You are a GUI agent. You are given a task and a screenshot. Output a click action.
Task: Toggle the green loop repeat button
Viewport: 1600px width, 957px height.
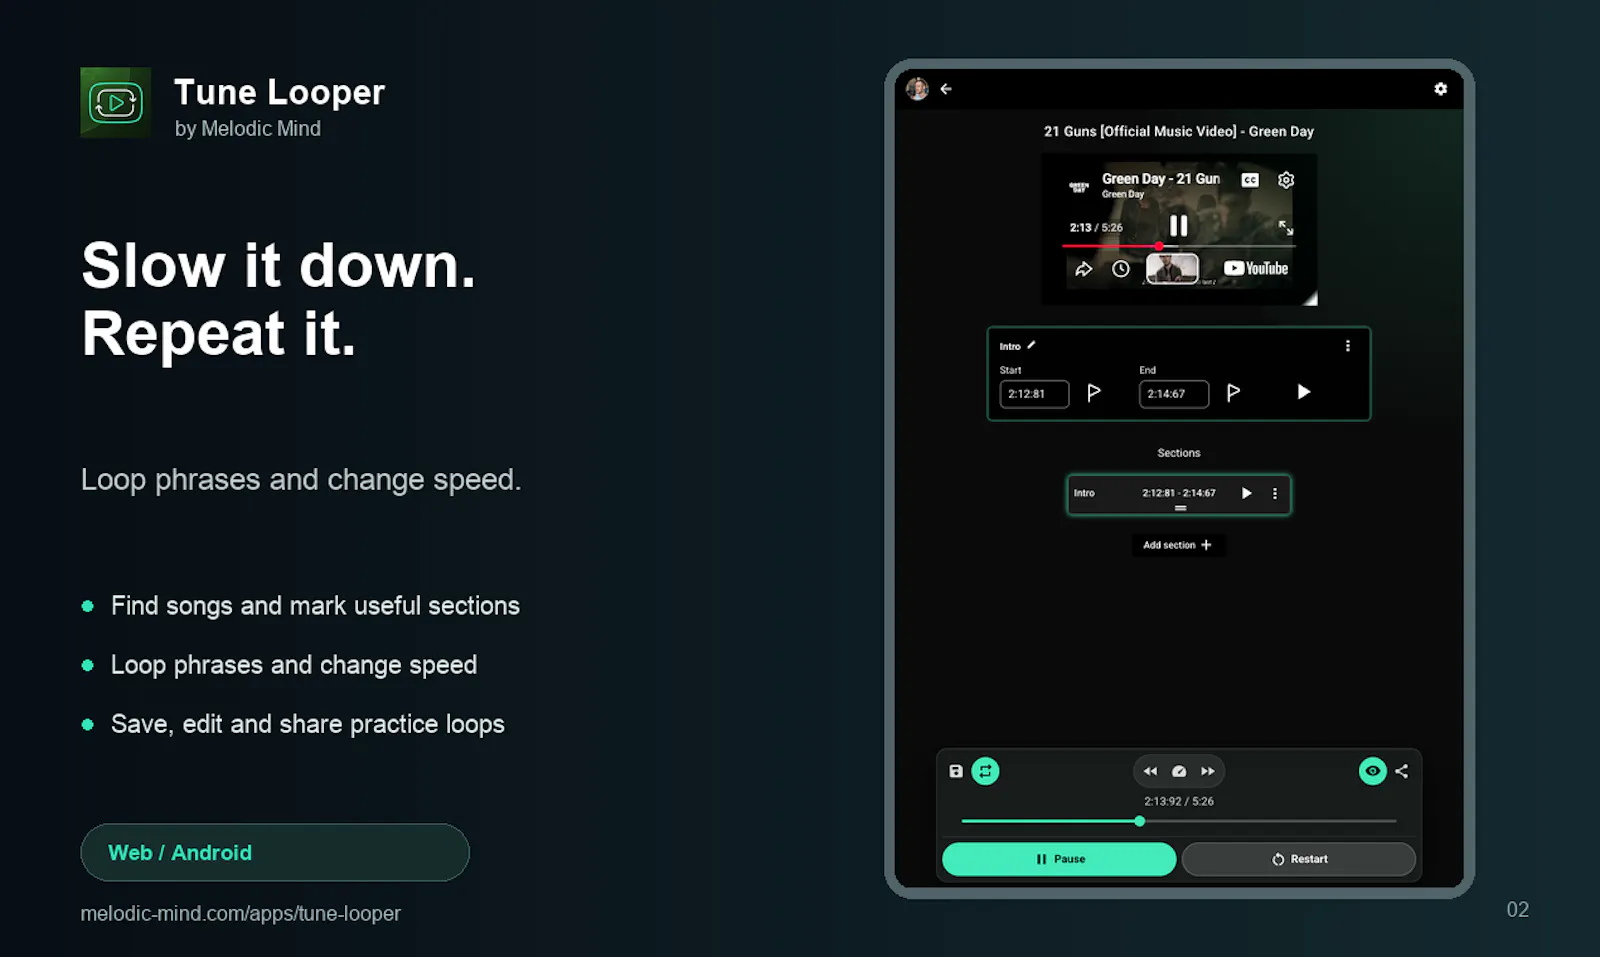tap(985, 771)
